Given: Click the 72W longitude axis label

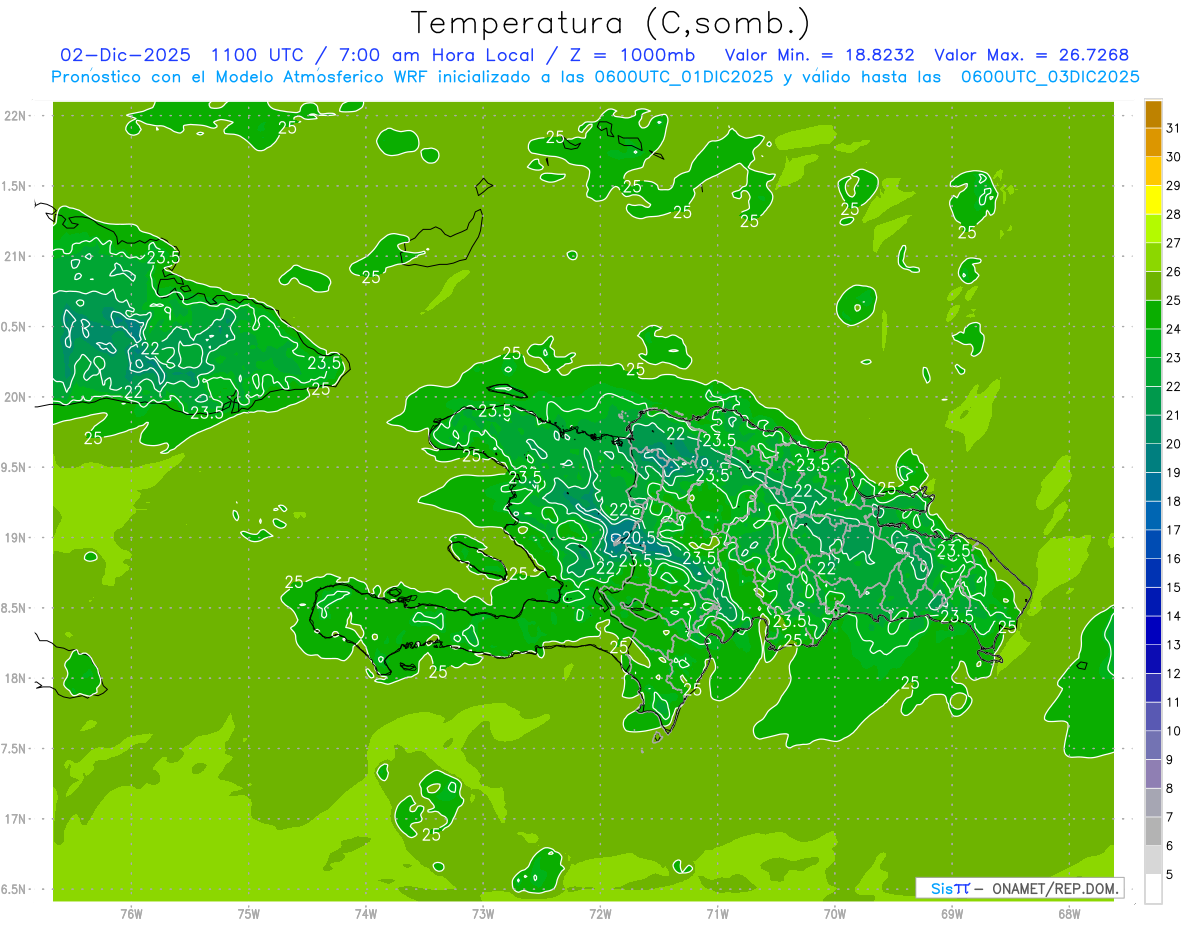Looking at the screenshot, I should tap(600, 914).
